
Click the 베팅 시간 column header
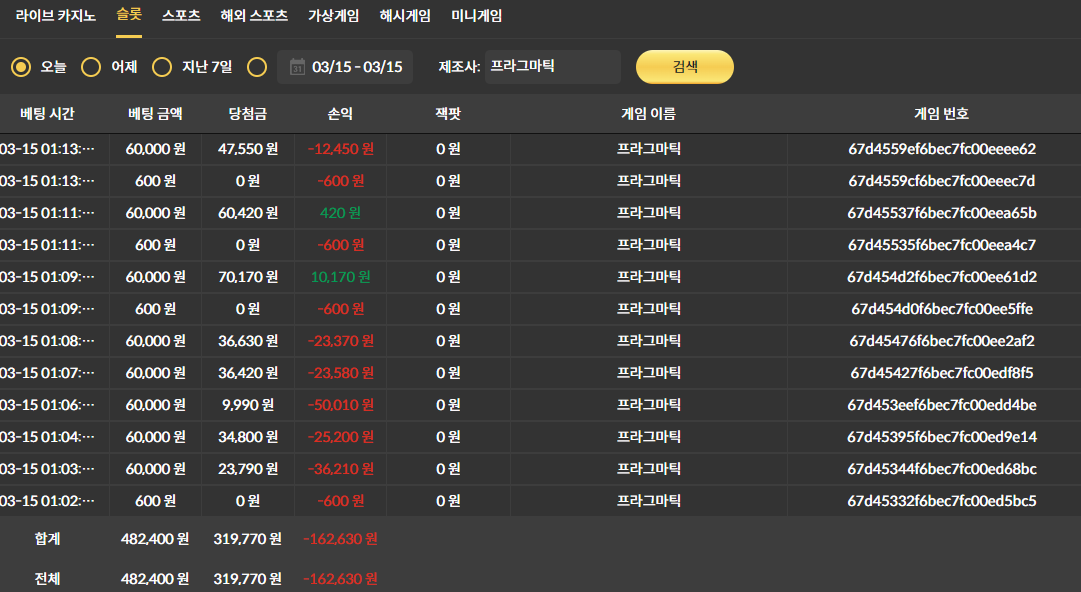click(x=47, y=114)
